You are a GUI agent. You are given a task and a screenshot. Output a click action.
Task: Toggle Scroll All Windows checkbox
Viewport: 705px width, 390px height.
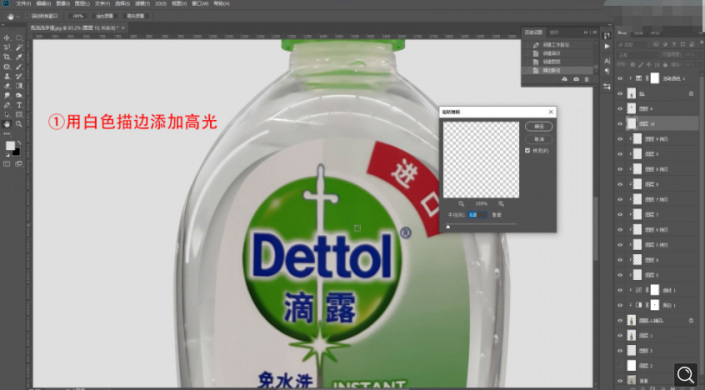tap(27, 16)
